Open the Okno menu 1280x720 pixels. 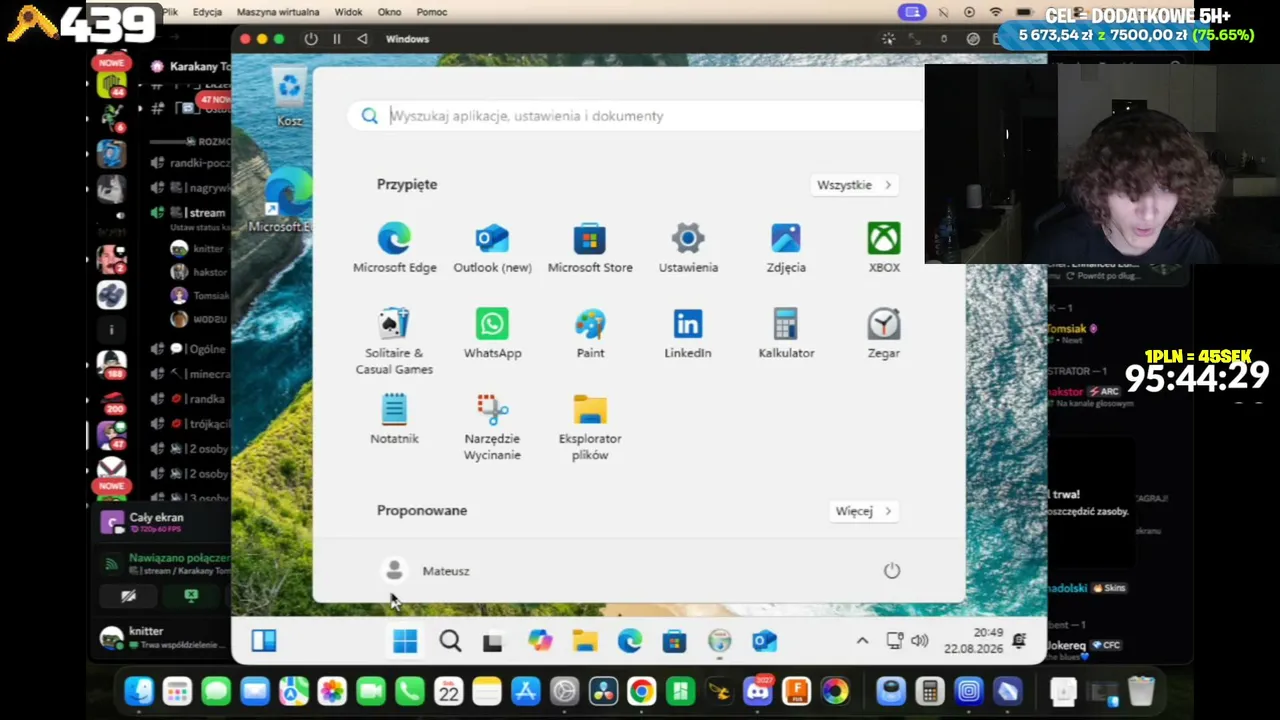point(389,12)
